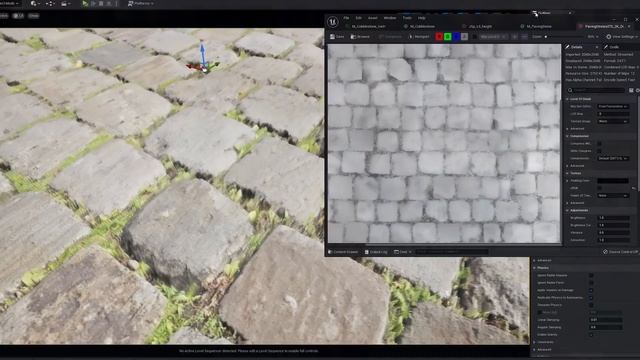The height and width of the screenshot is (360, 640).
Task: Open the Tools menu of the texture editor
Action: tap(407, 18)
